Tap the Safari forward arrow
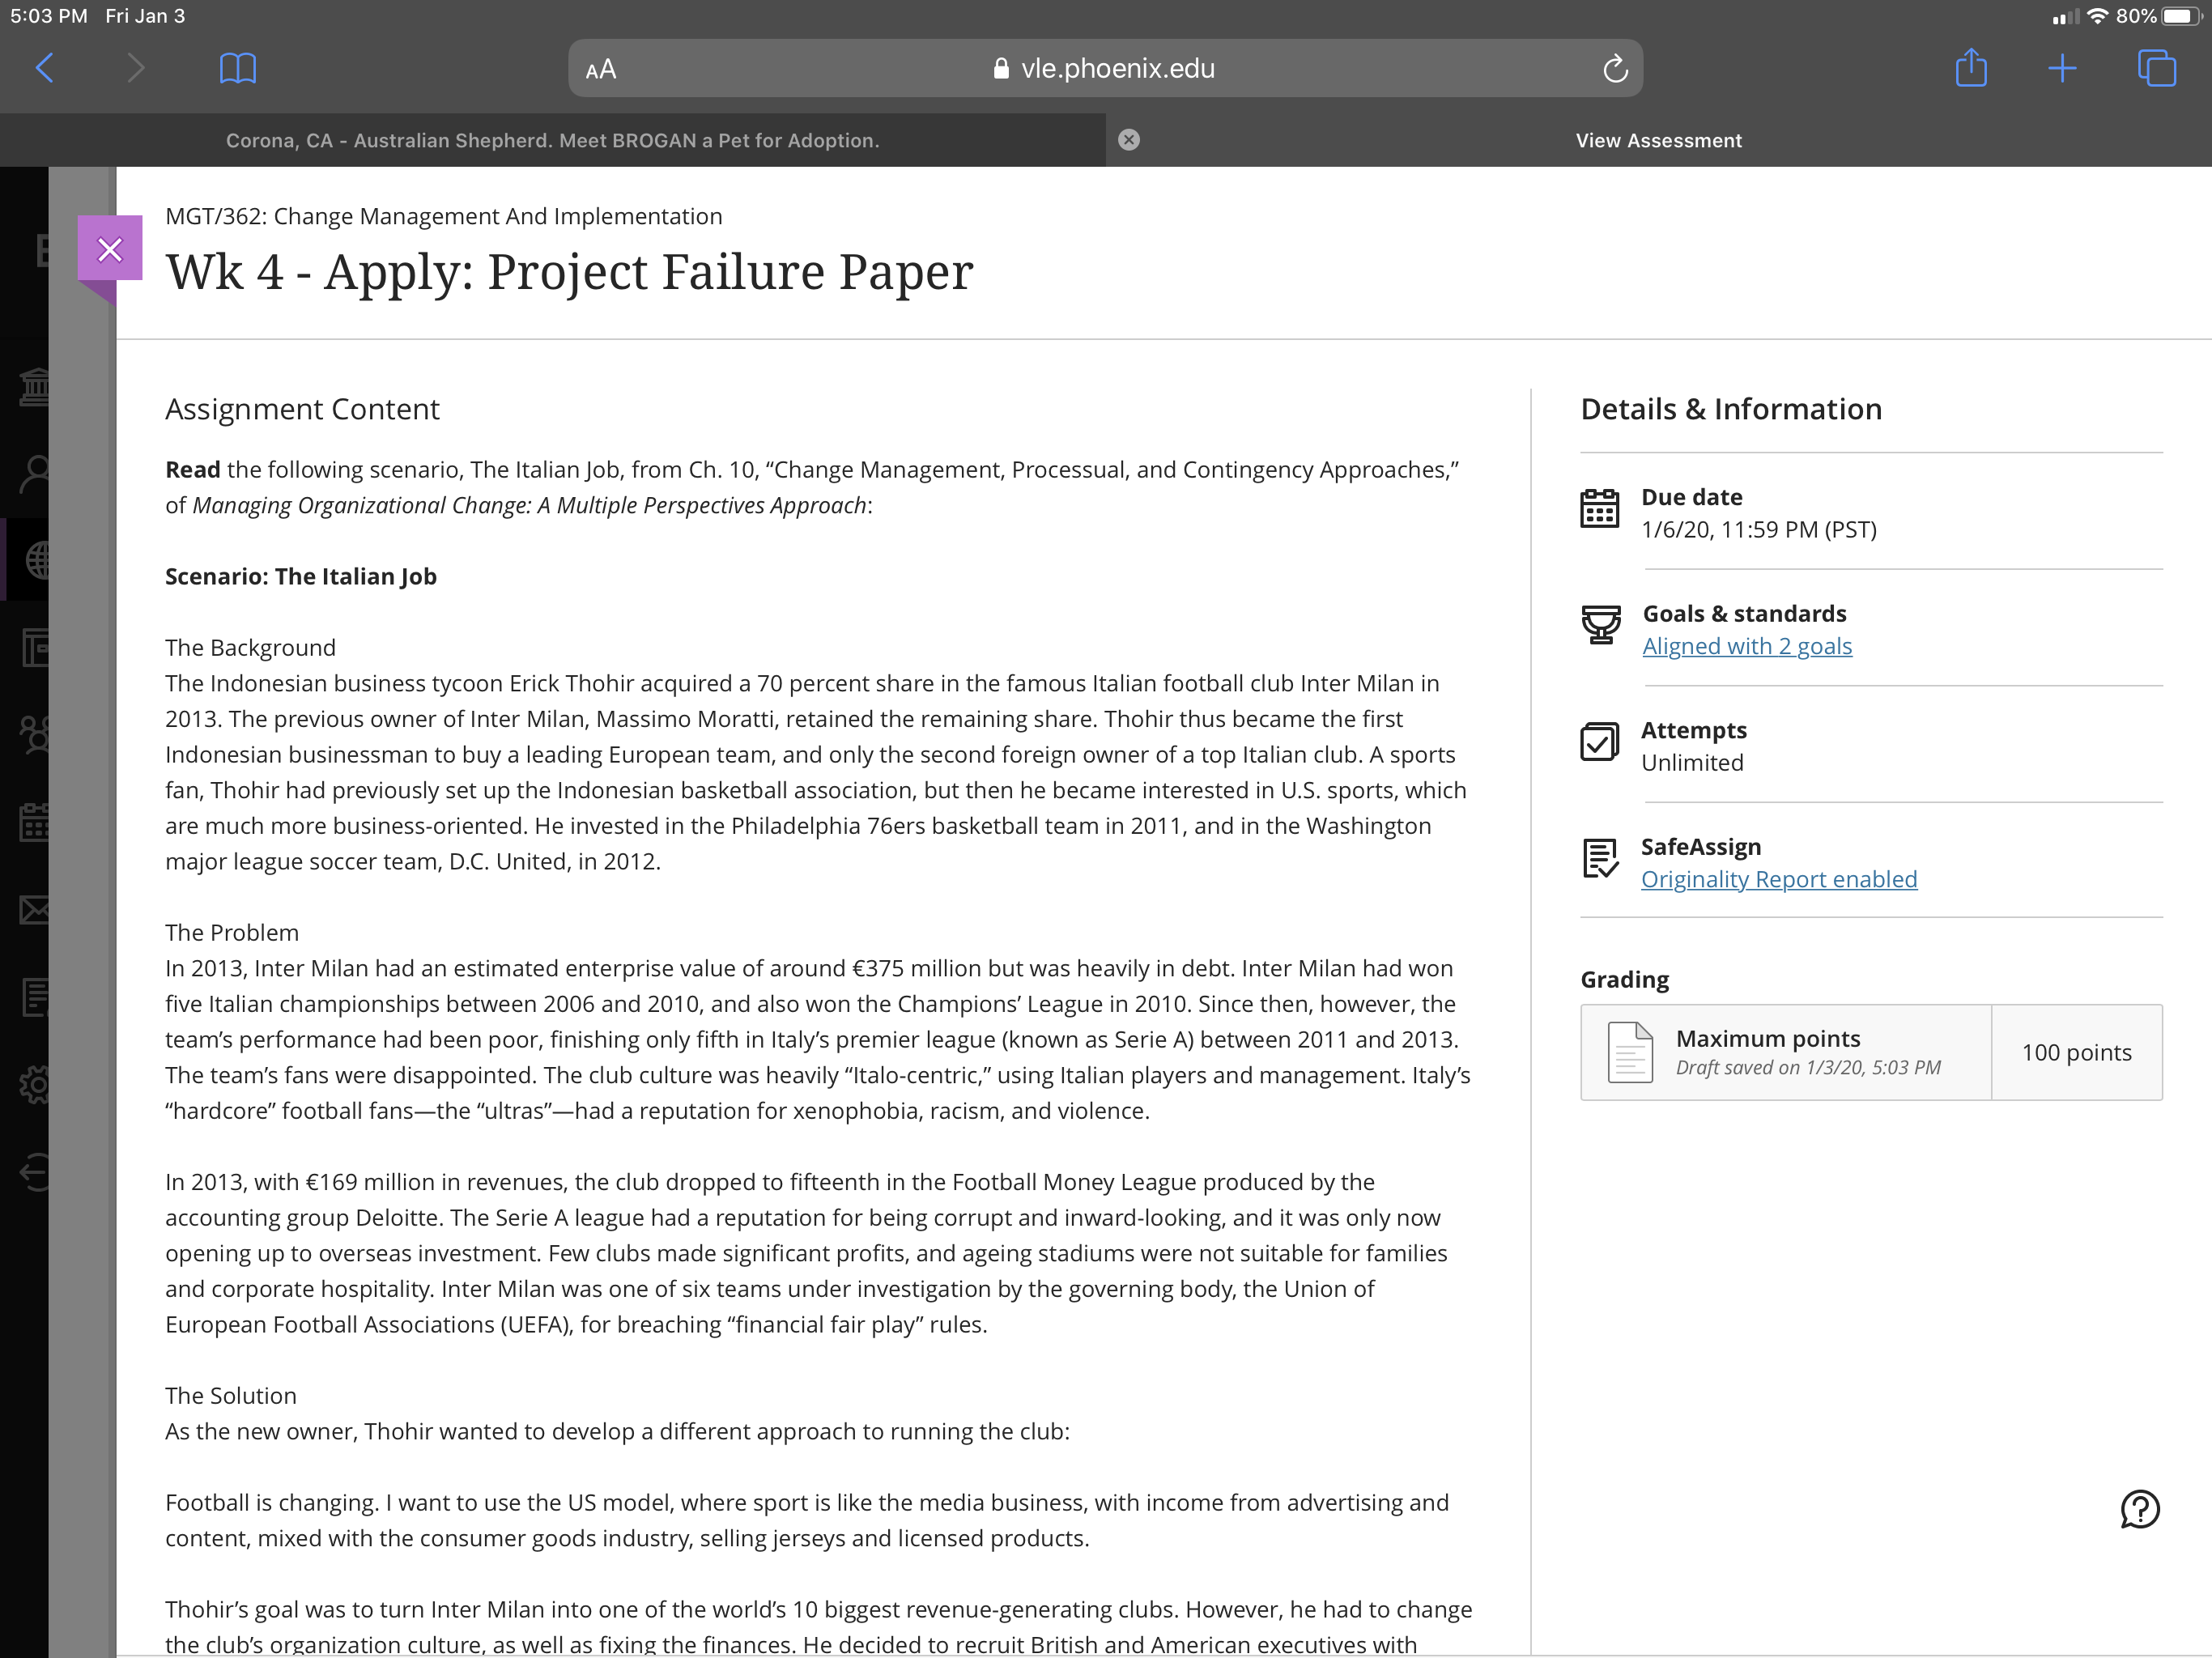The width and height of the screenshot is (2212, 1658). click(136, 69)
